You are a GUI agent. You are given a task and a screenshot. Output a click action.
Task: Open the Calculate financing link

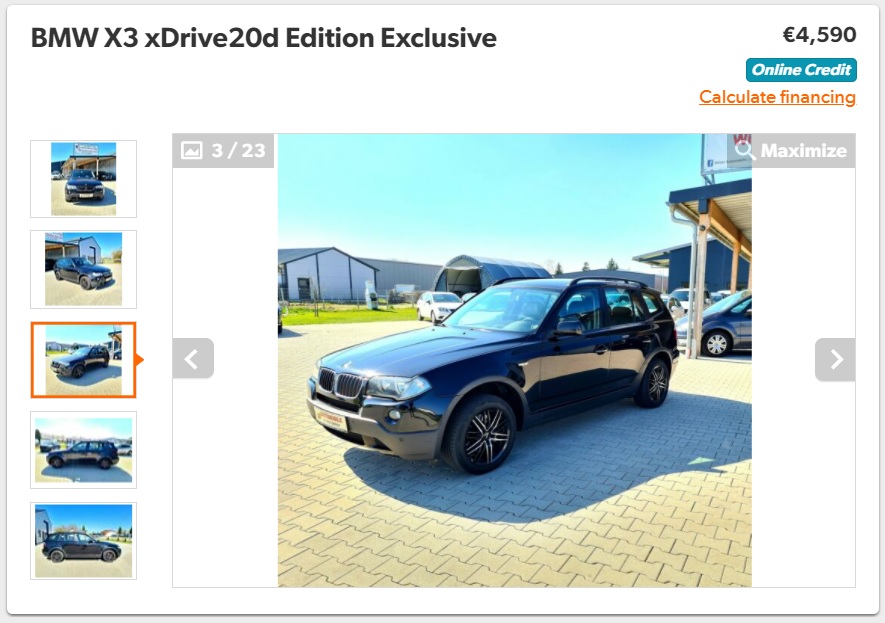(777, 97)
